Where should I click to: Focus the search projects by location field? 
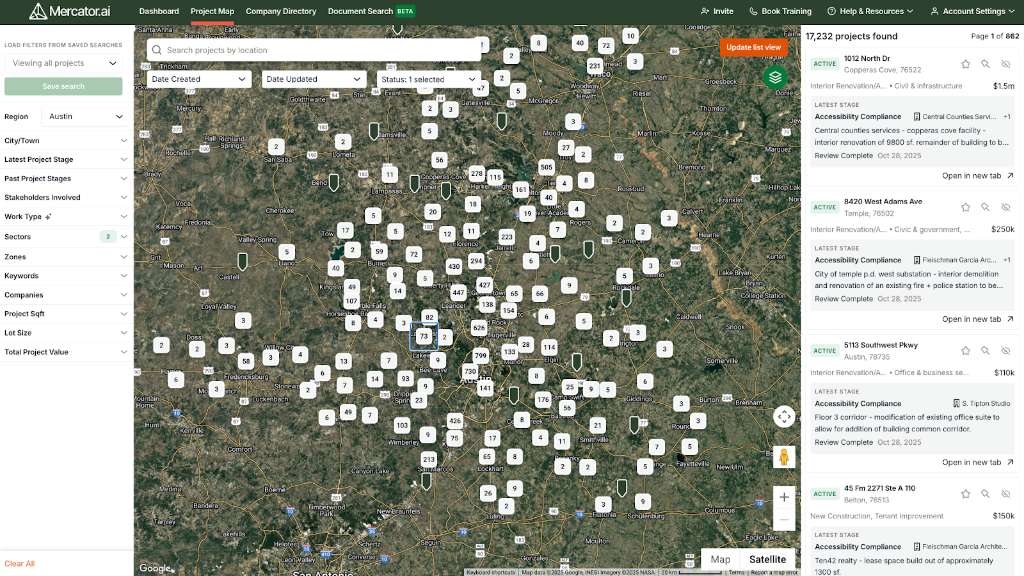pos(314,50)
